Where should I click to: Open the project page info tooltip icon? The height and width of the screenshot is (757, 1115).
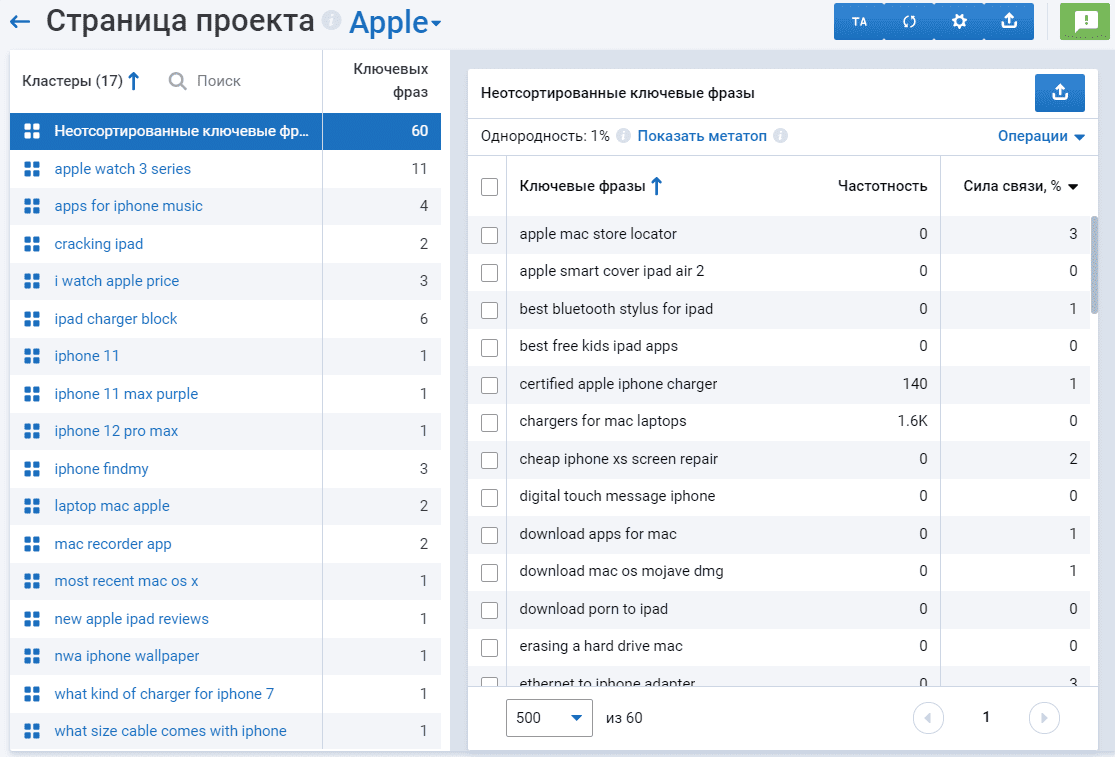(331, 20)
